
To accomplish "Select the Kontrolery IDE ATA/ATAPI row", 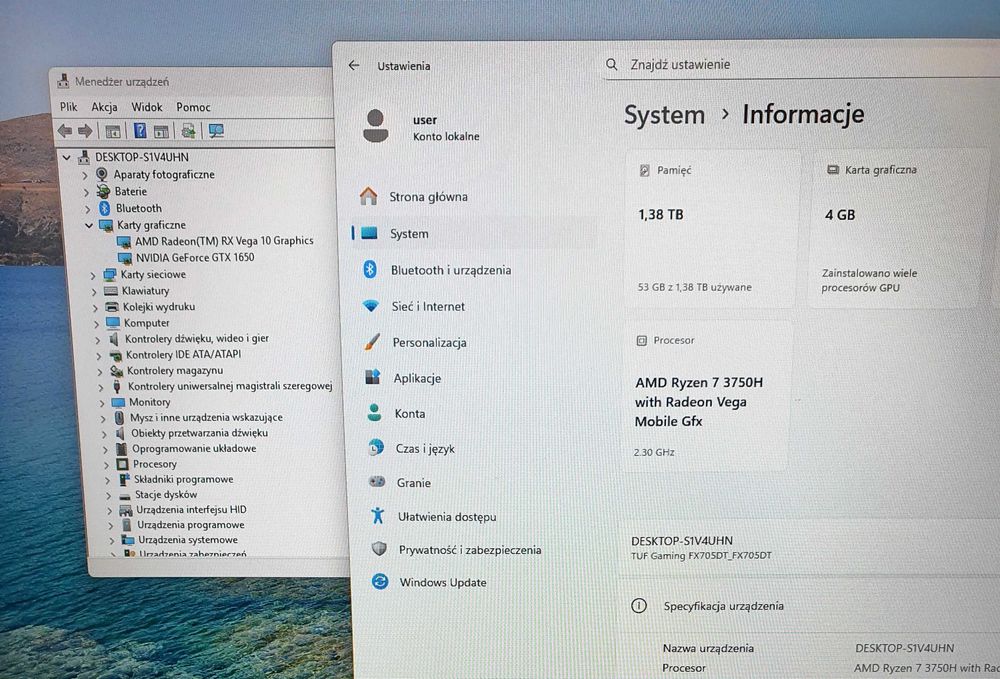I will (184, 354).
